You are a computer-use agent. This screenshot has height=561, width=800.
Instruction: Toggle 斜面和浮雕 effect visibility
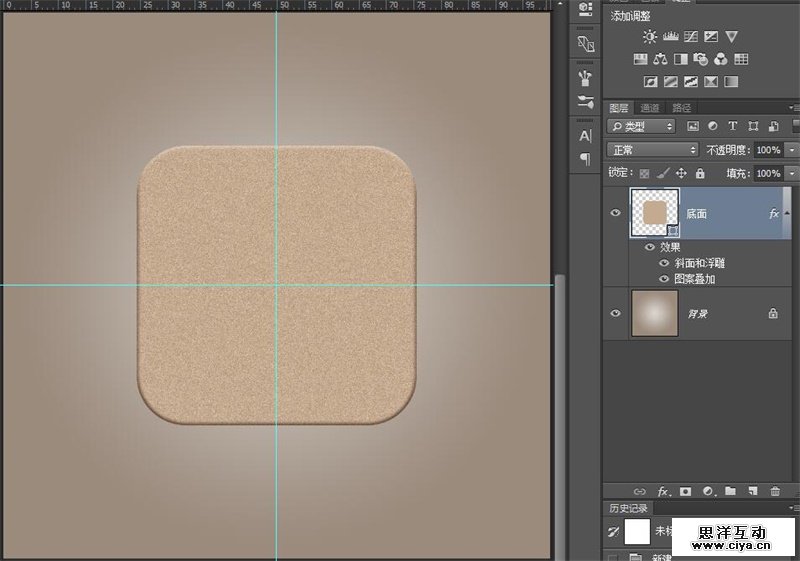pos(664,263)
